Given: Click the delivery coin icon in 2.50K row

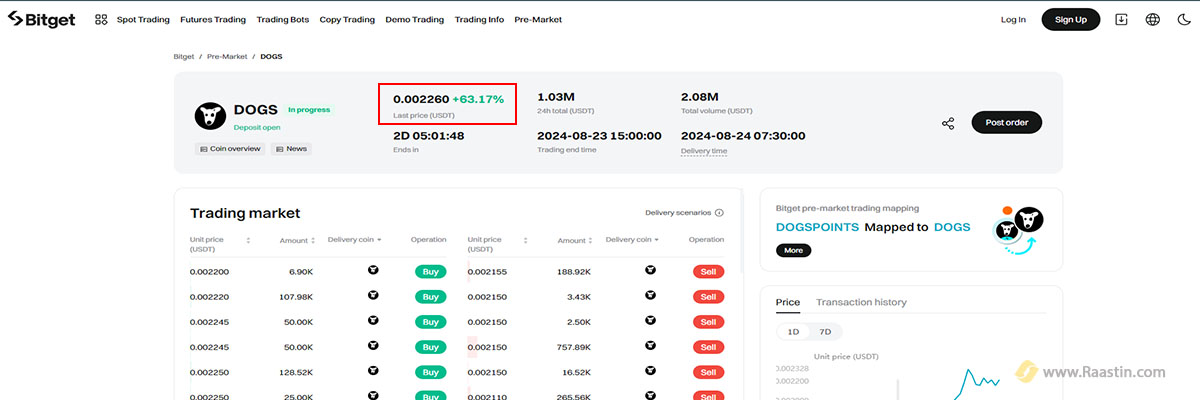Looking at the screenshot, I should click(650, 321).
